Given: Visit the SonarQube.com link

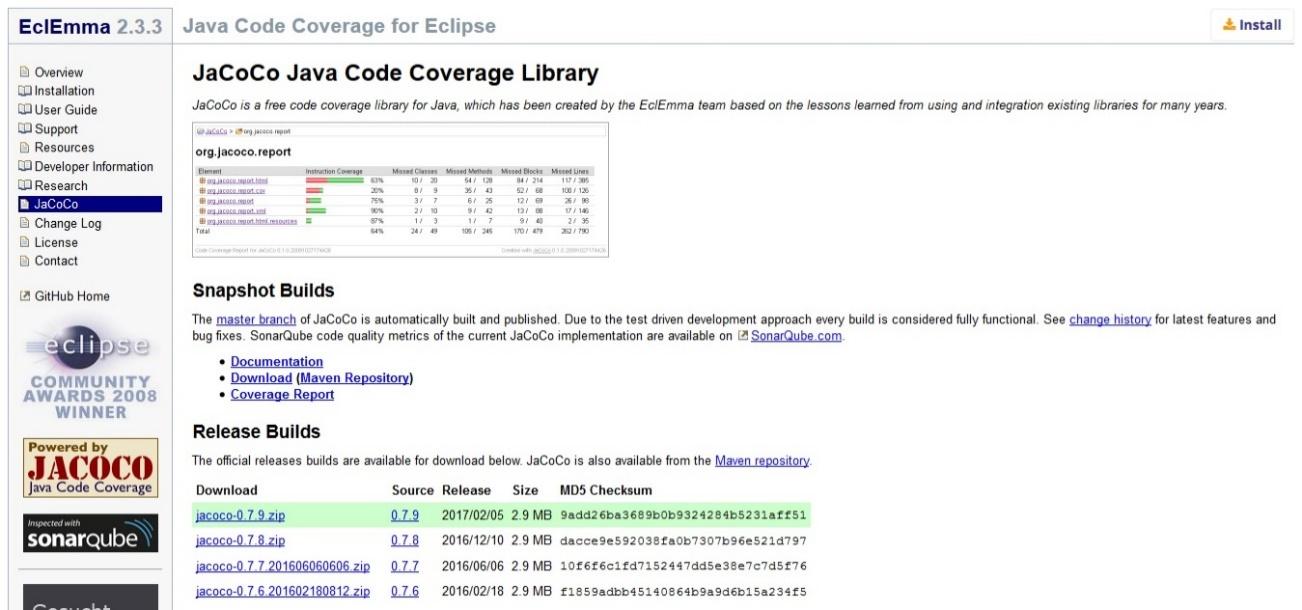Looking at the screenshot, I should [x=797, y=336].
